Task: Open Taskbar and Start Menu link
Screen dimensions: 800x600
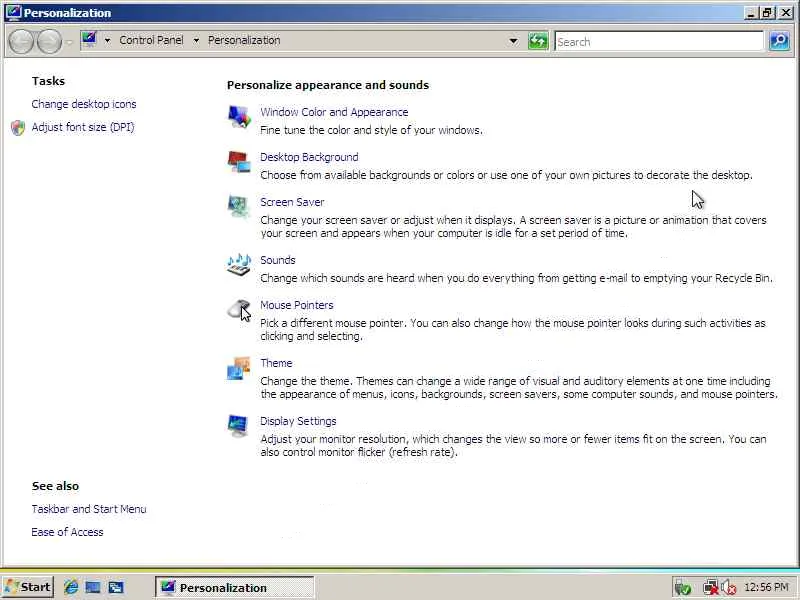Action: pyautogui.click(x=89, y=509)
